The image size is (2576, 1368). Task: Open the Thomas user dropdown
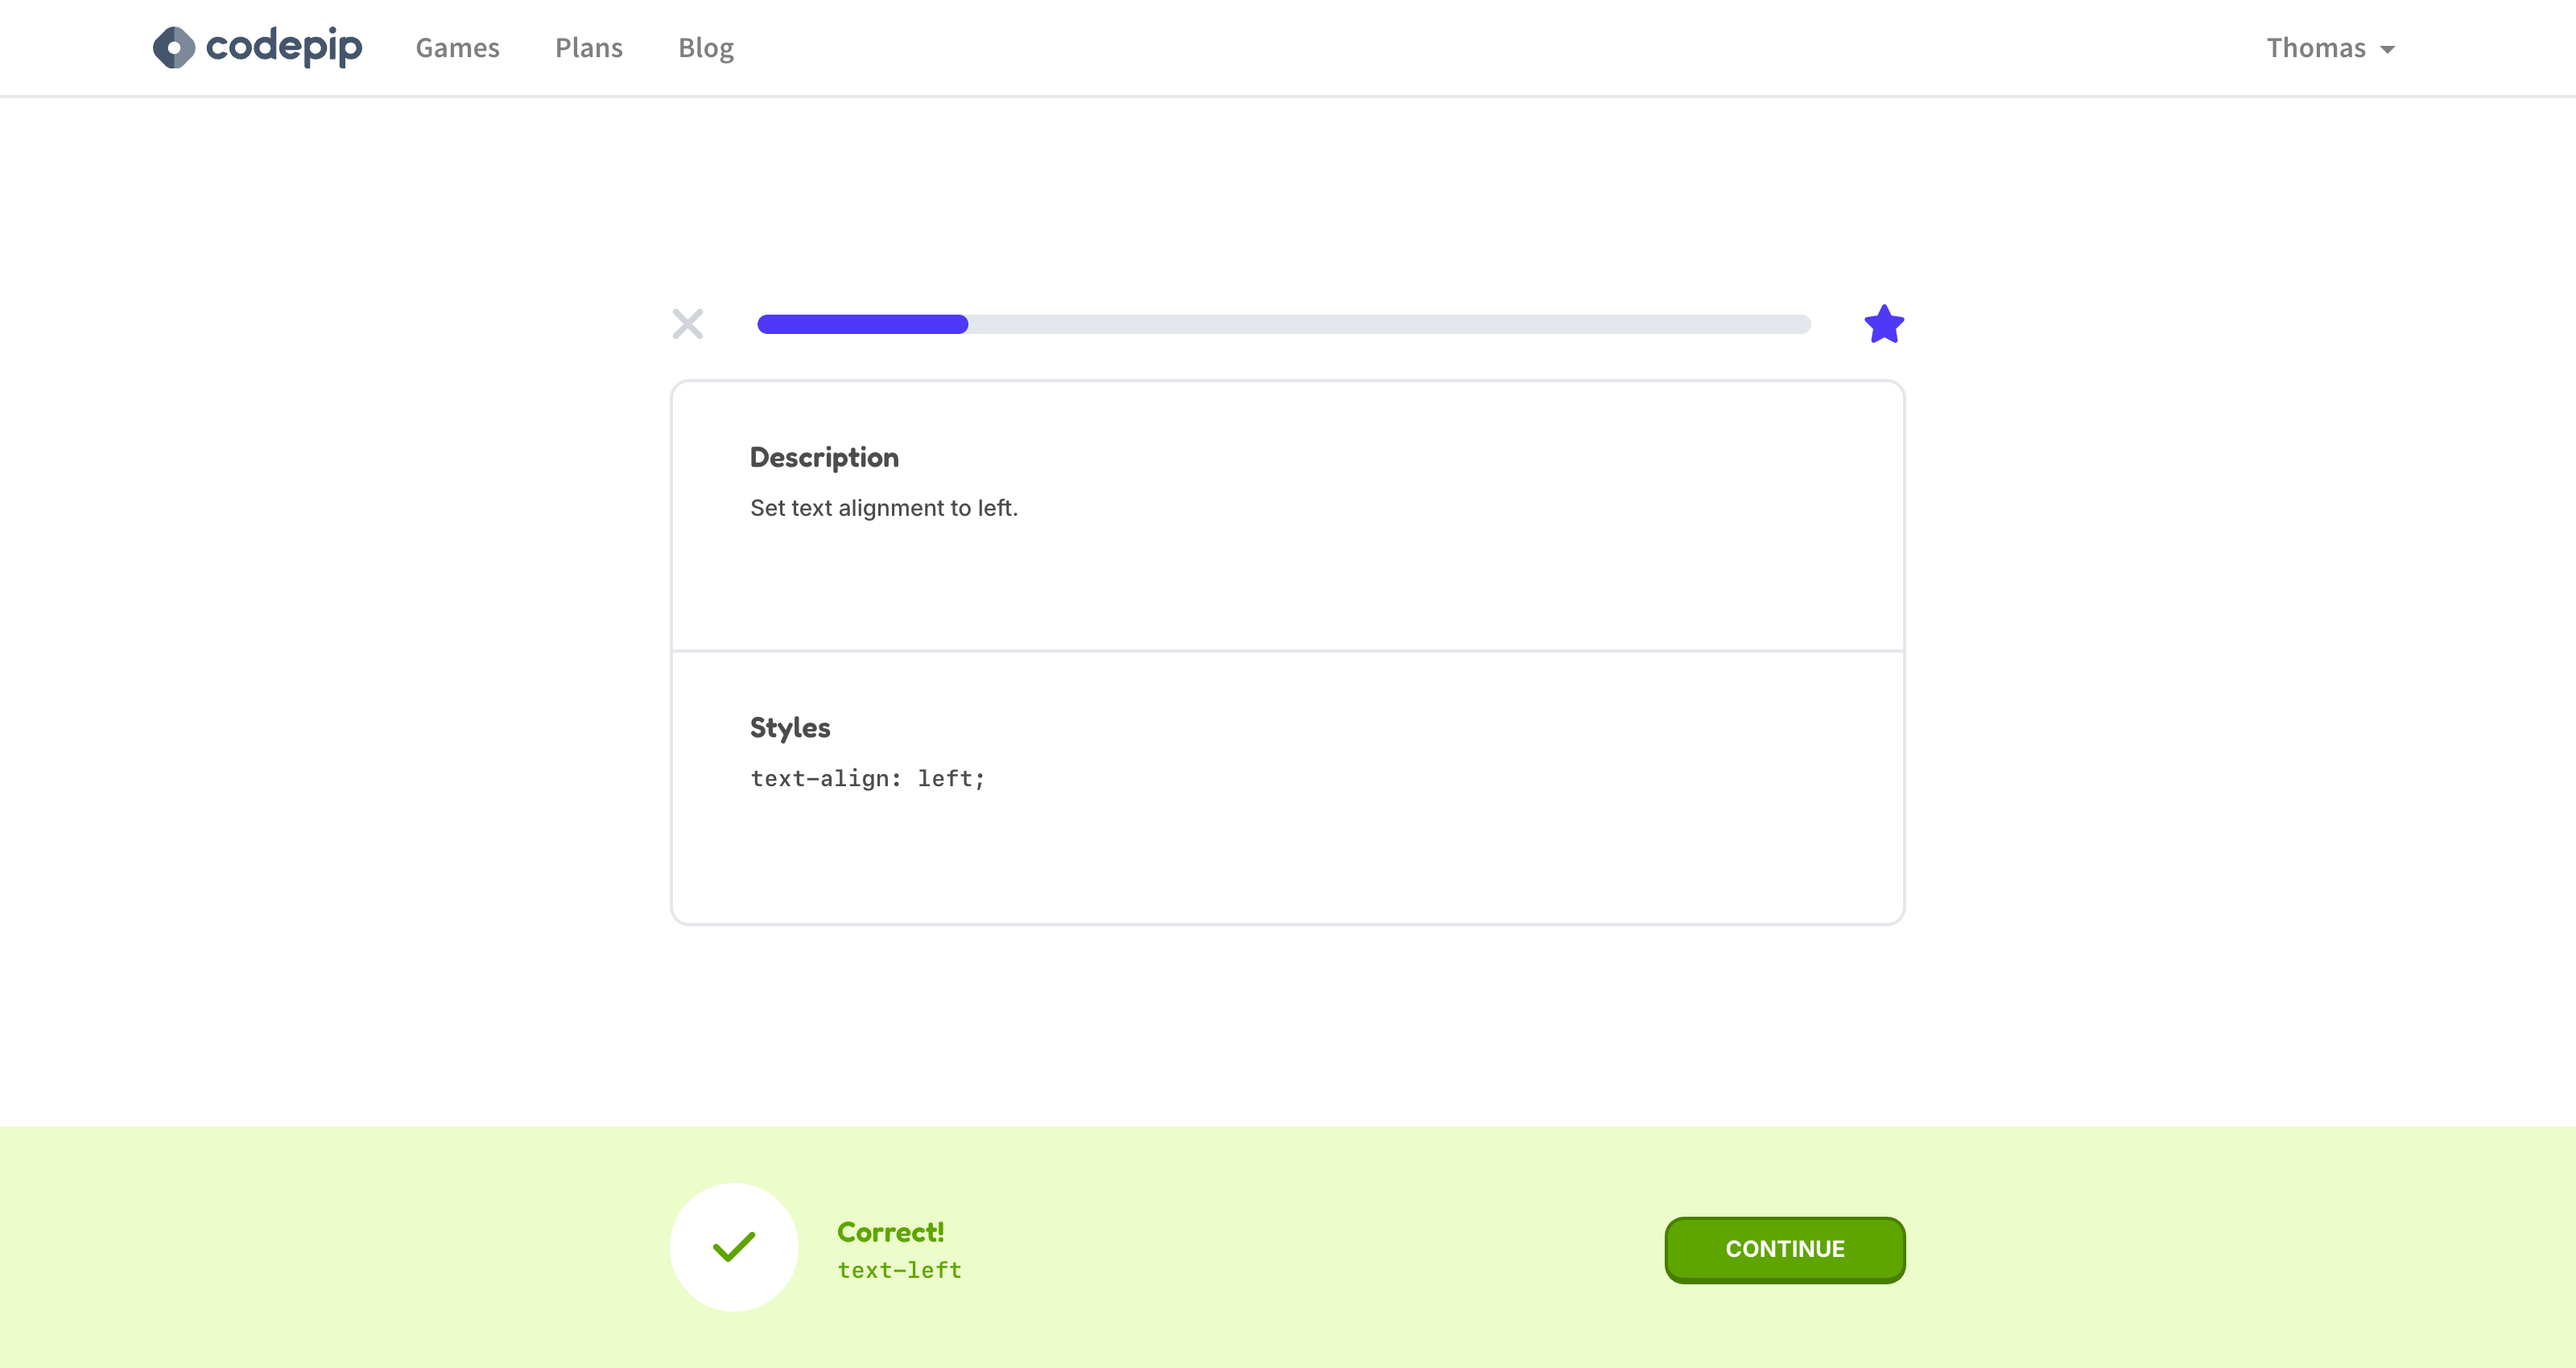[x=2330, y=48]
